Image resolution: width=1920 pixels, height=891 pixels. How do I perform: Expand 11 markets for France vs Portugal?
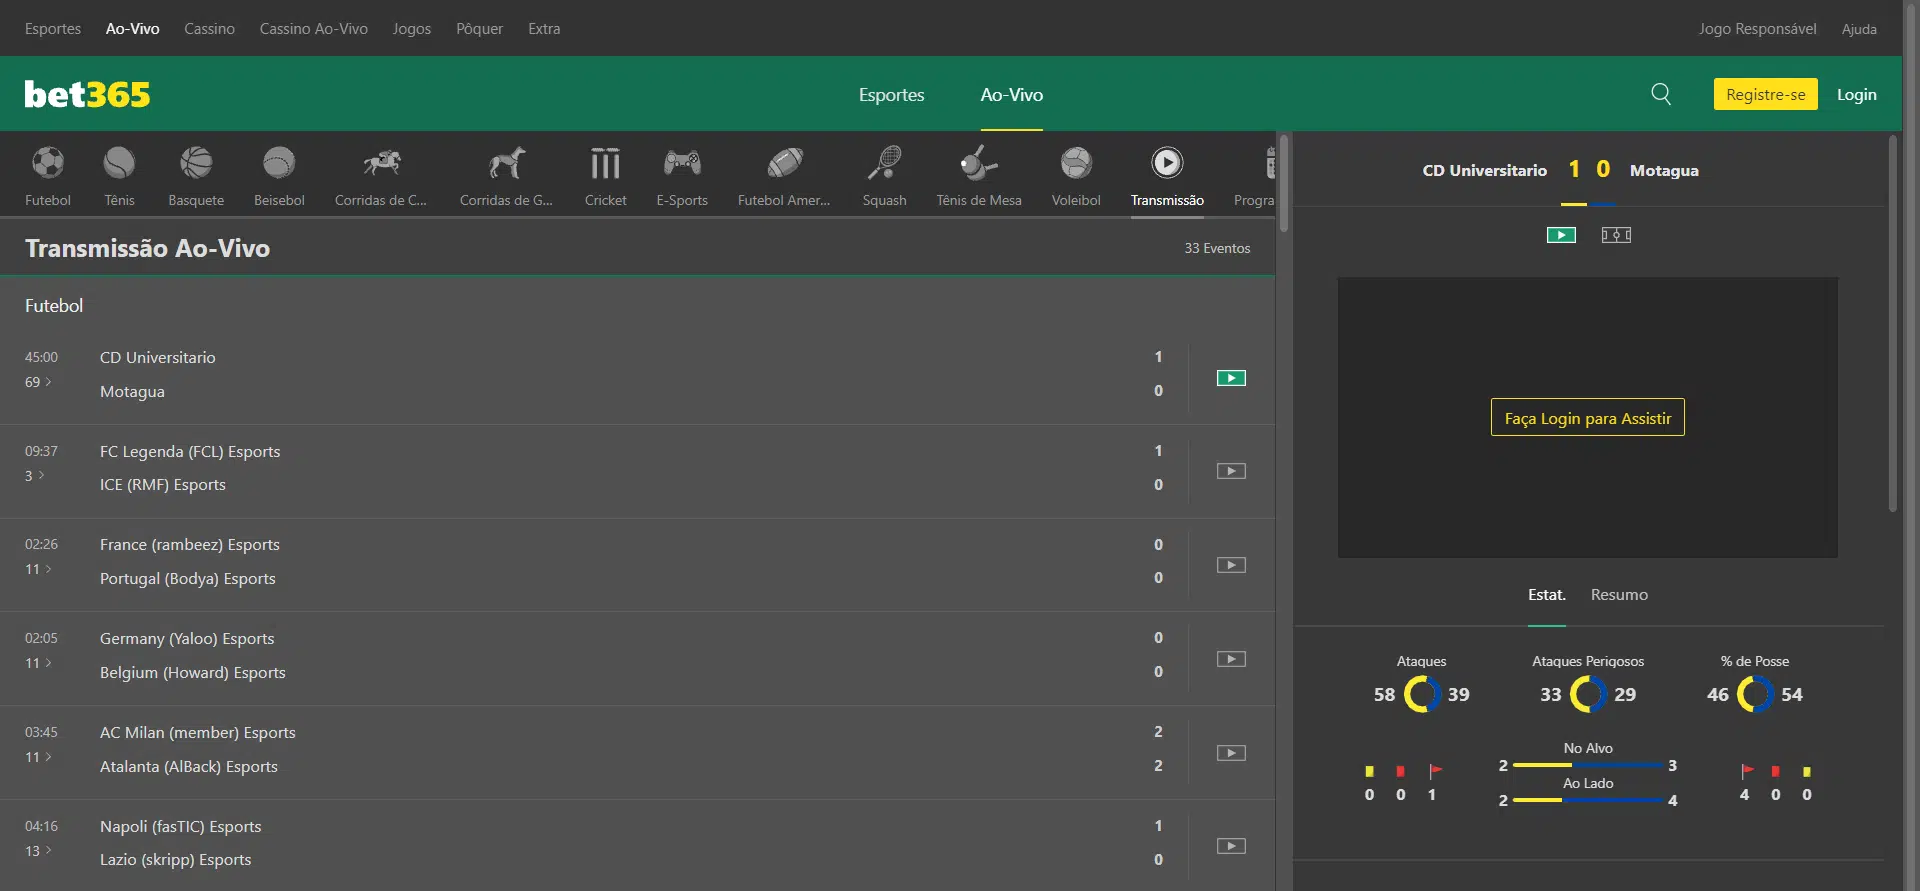point(38,569)
